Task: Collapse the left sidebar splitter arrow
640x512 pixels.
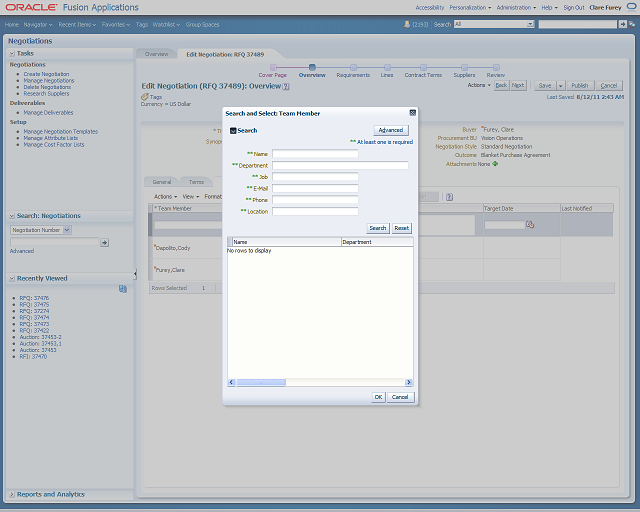Action: click(x=135, y=274)
